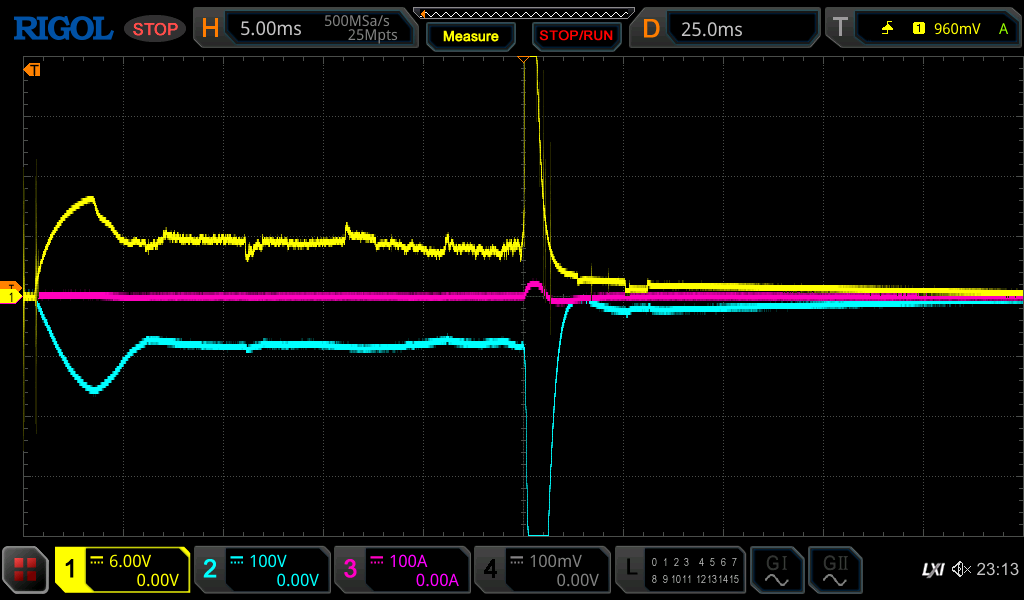Toggle channel 1 with 6.00V scale
The width and height of the screenshot is (1024, 600).
tap(122, 570)
